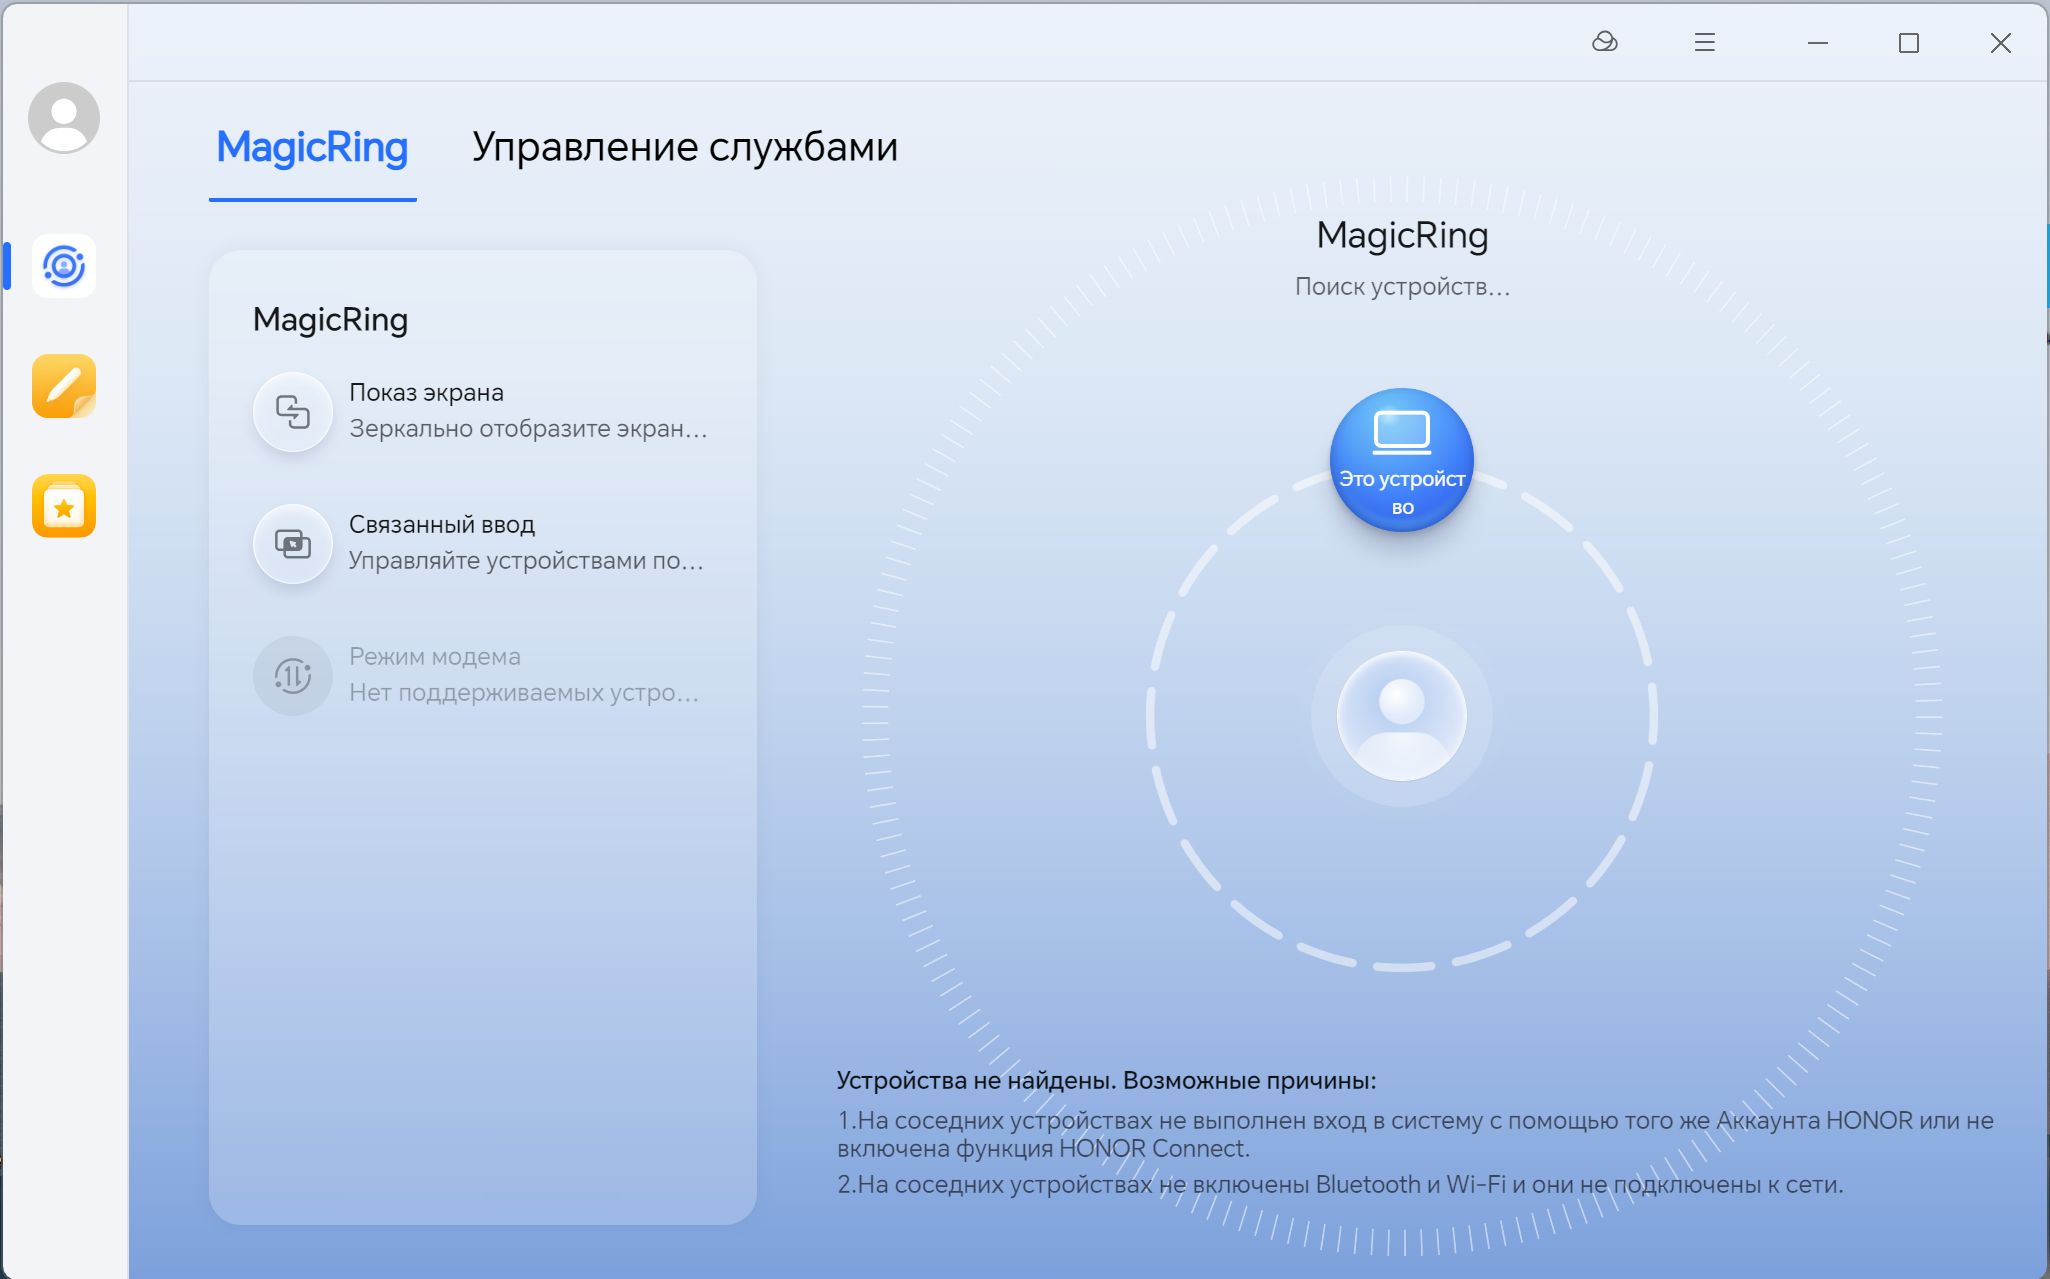Click the reason text about Аккаунта HONOR
Viewport: 2050px width, 1279px height.
click(1415, 1134)
